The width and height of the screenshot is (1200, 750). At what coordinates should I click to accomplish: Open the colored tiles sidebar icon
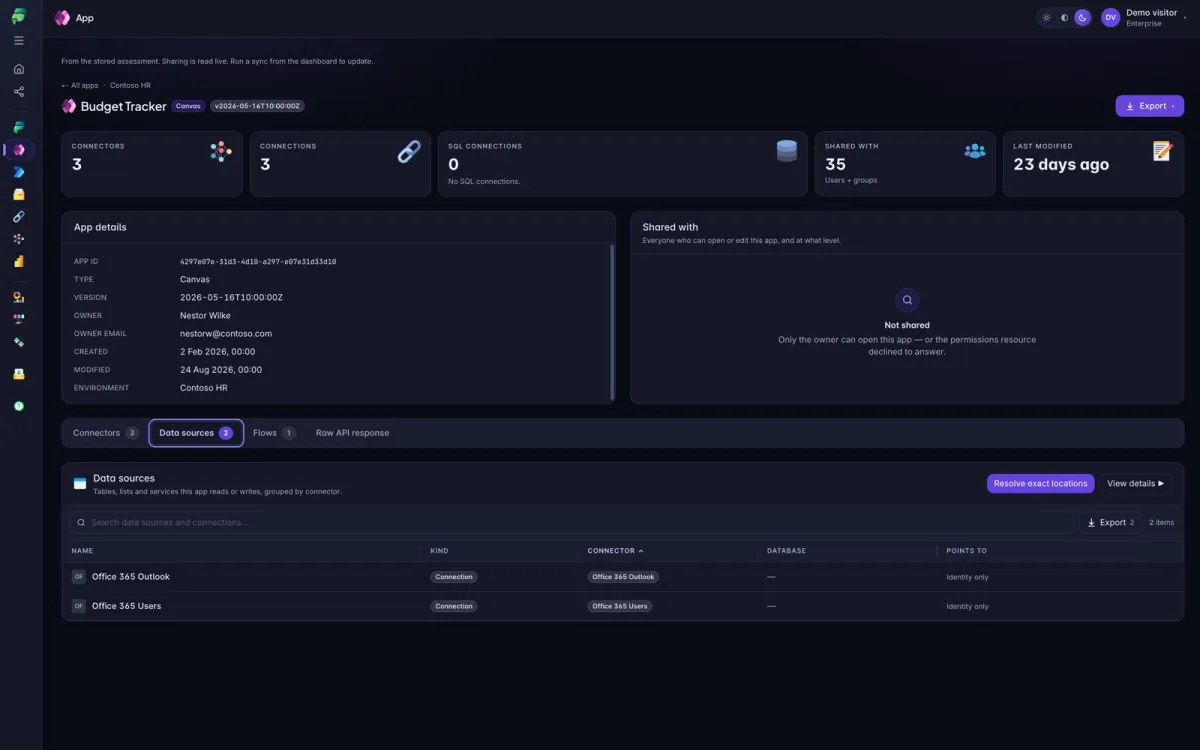pos(19,319)
